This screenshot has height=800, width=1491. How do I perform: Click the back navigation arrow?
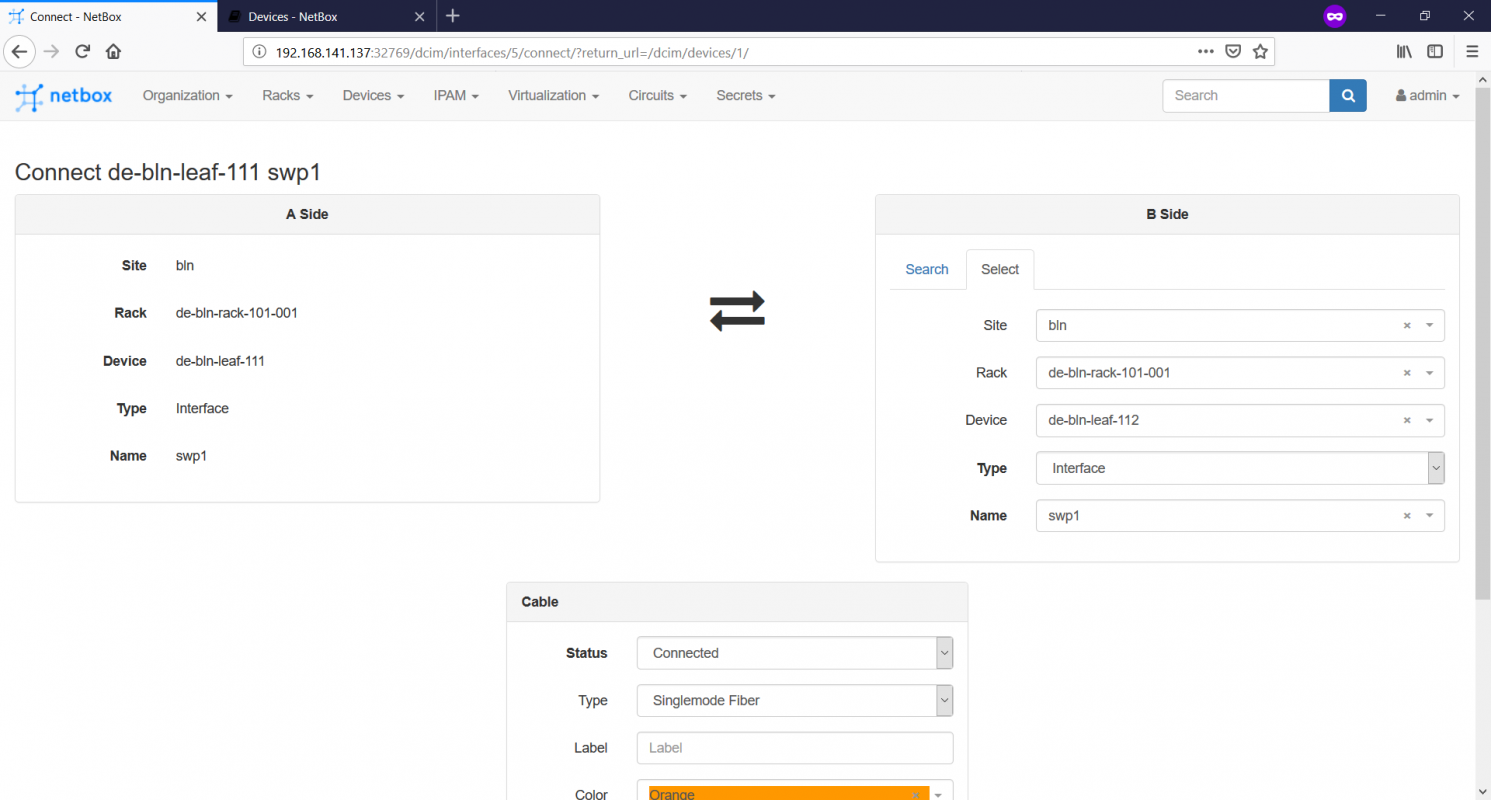tap(20, 51)
